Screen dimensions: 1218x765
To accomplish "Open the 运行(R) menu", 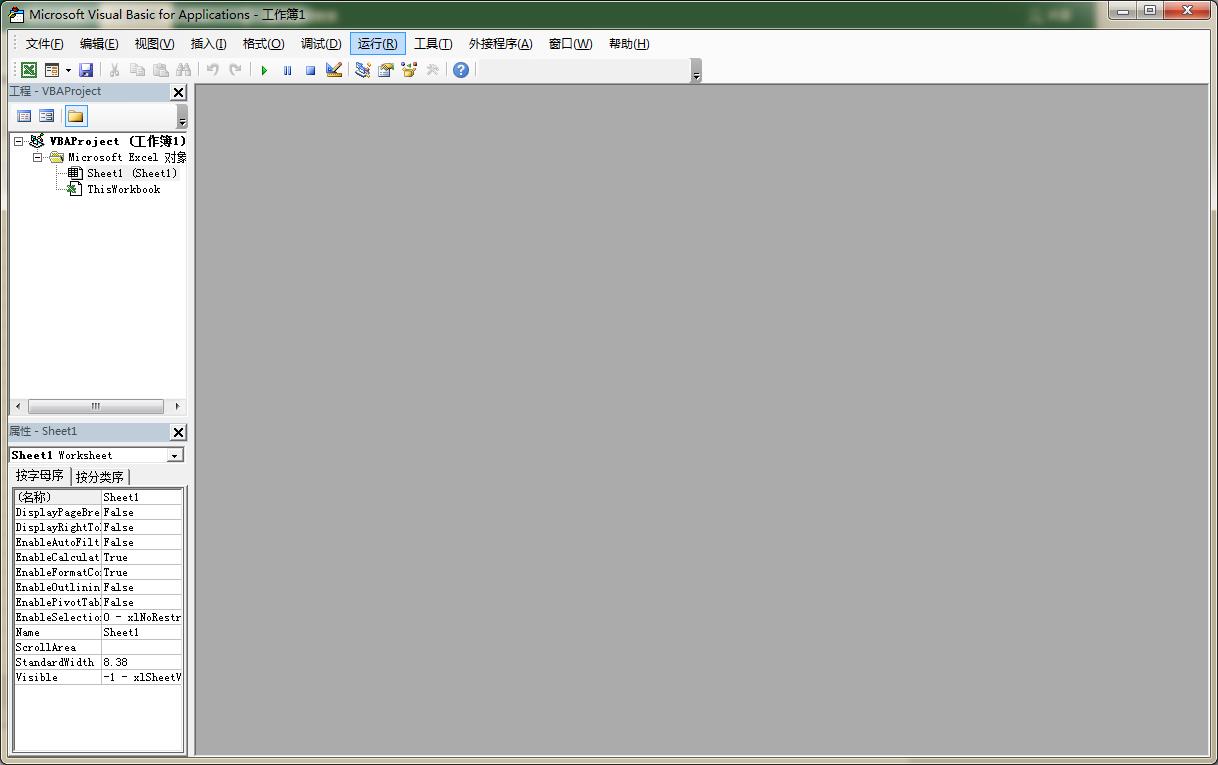I will [x=378, y=44].
